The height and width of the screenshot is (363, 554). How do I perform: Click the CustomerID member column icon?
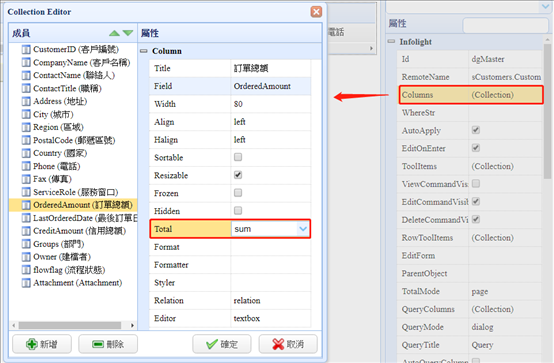point(26,49)
